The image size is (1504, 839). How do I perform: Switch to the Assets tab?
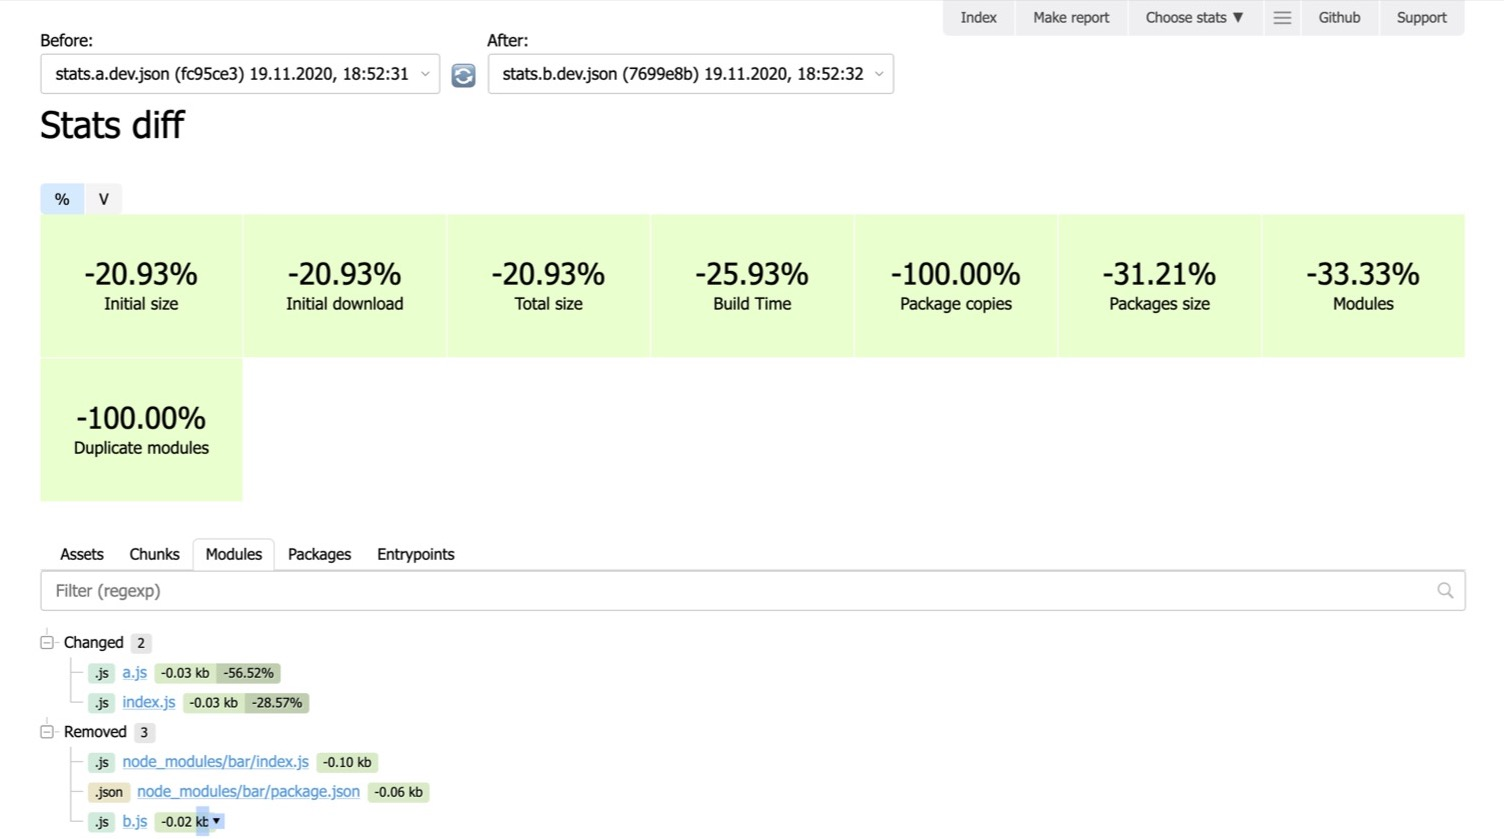(82, 554)
